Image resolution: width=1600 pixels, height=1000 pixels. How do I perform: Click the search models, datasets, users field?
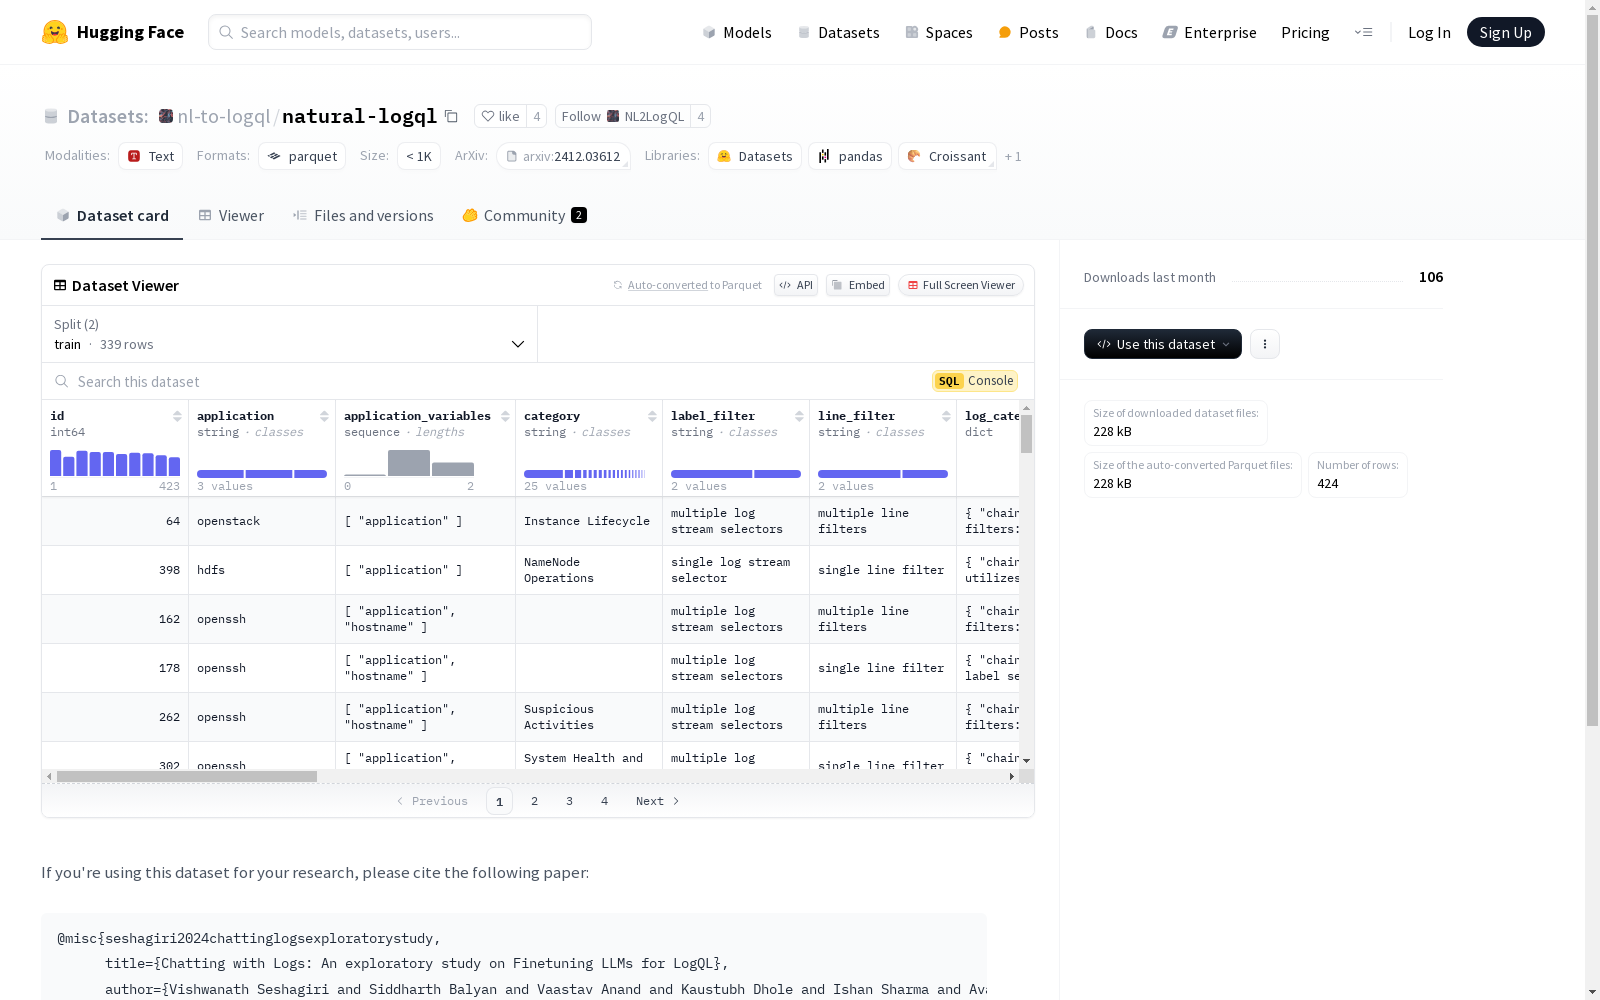(400, 32)
